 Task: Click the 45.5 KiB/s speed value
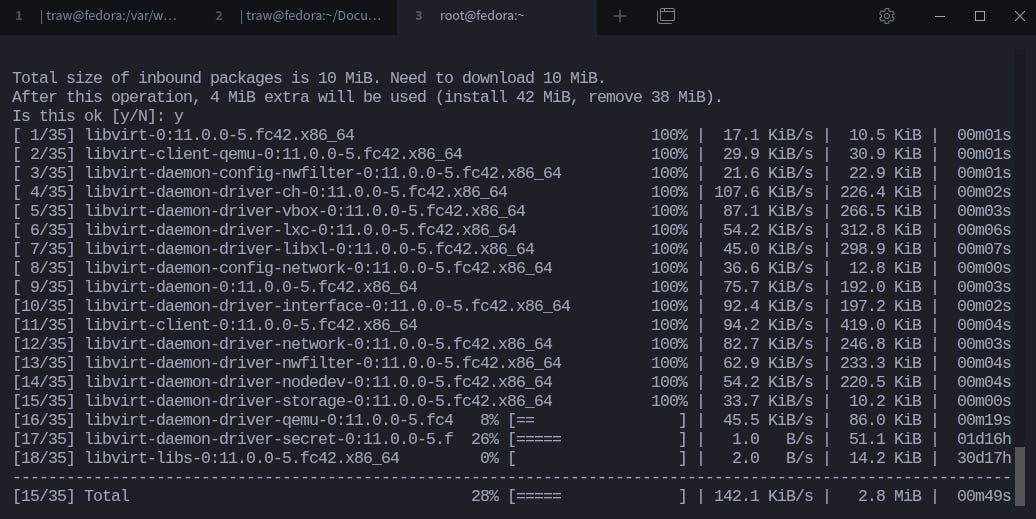click(x=768, y=420)
